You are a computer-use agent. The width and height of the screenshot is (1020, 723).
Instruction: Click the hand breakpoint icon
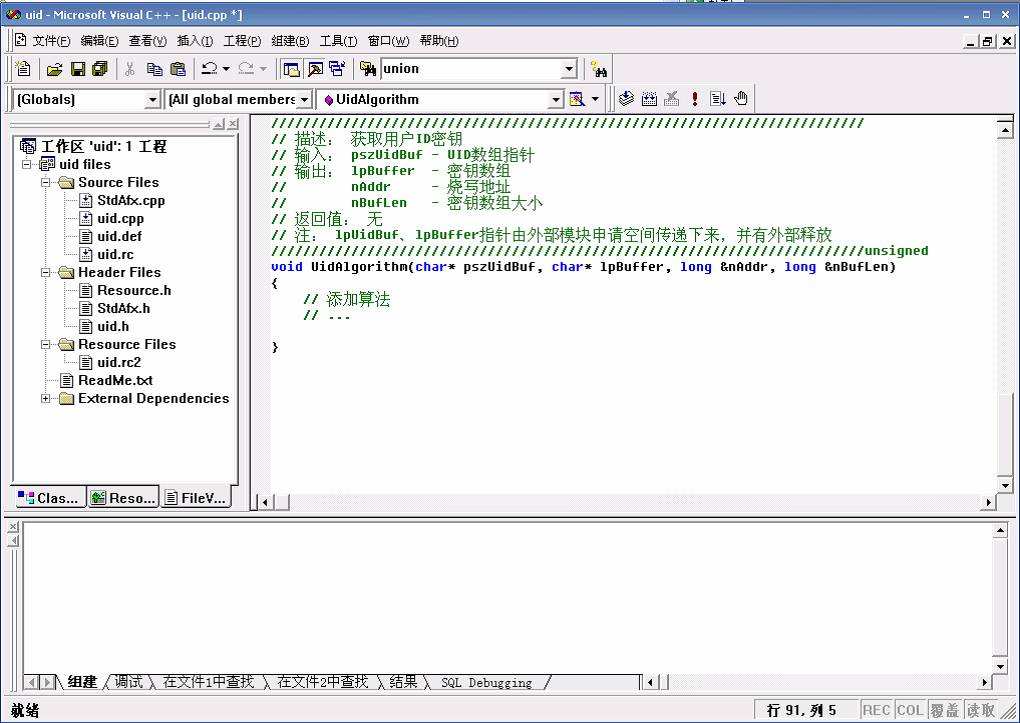click(741, 99)
